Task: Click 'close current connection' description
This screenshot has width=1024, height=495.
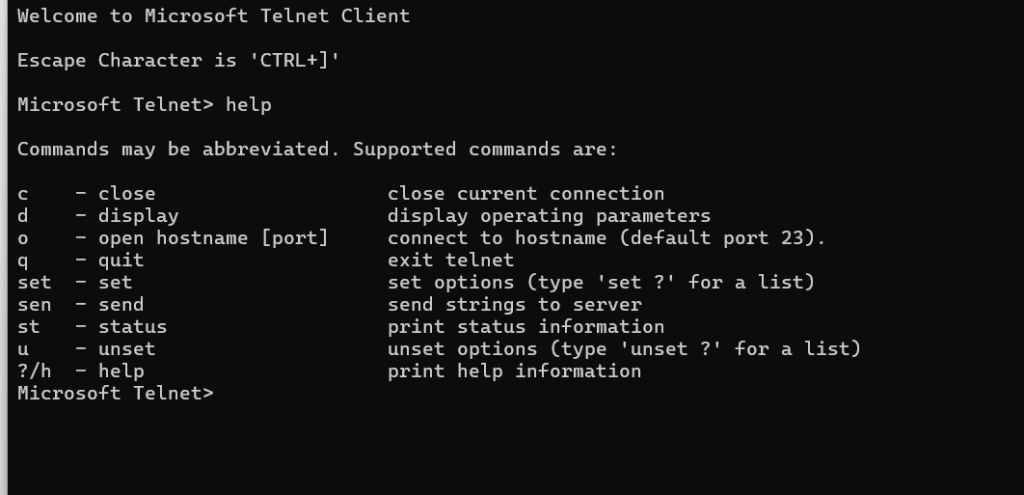Action: click(526, 194)
